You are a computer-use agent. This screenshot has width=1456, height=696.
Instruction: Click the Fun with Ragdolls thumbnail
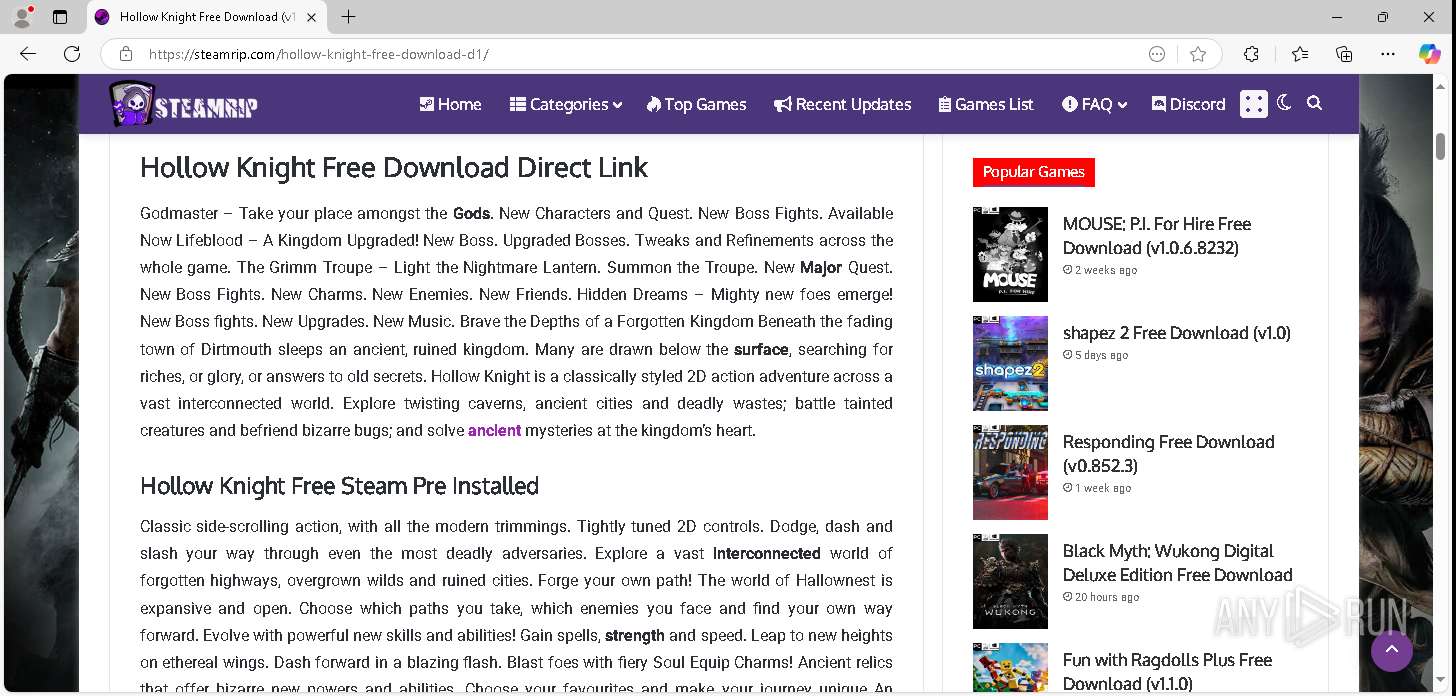[x=1010, y=669]
